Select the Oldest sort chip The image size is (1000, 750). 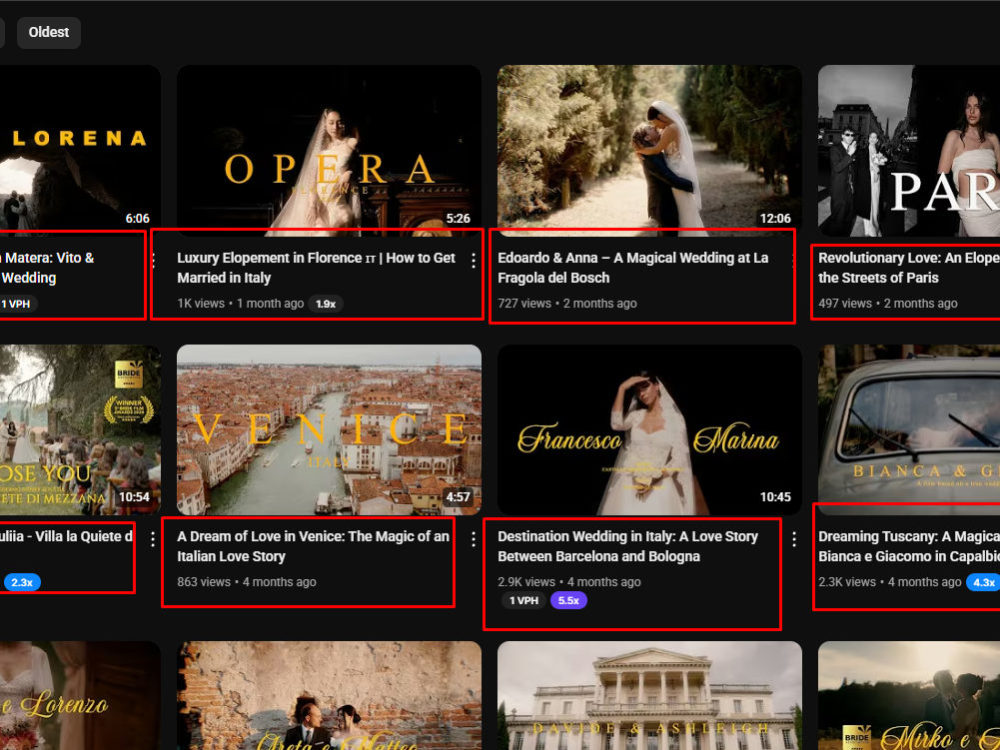point(48,33)
